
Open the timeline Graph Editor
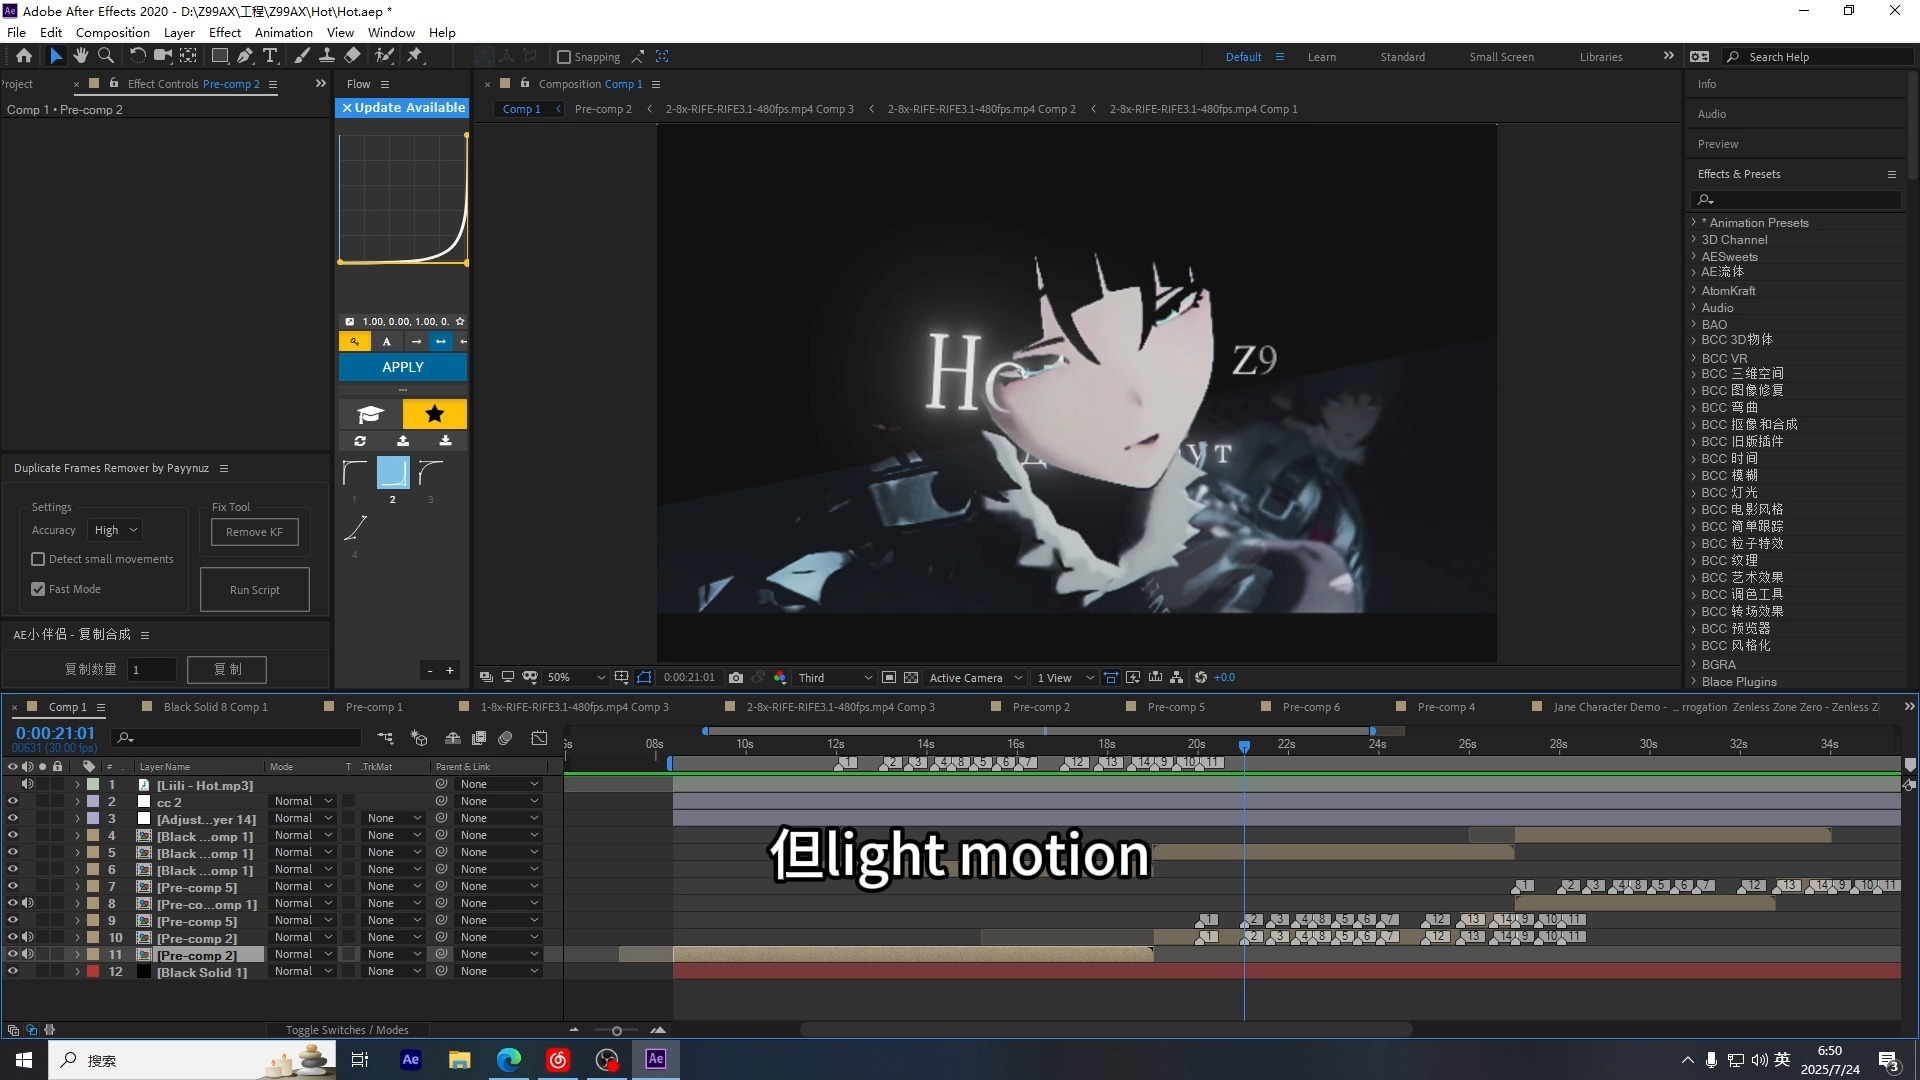(539, 739)
